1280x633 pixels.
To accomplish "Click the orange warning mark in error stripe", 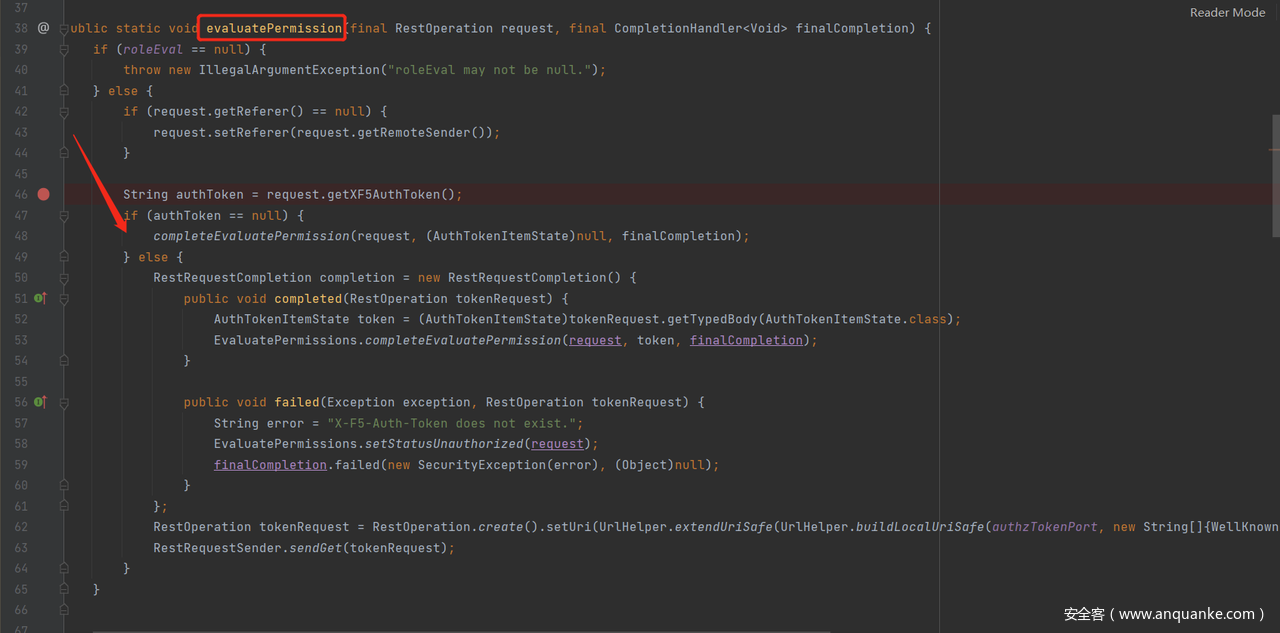I will pyautogui.click(x=1274, y=149).
